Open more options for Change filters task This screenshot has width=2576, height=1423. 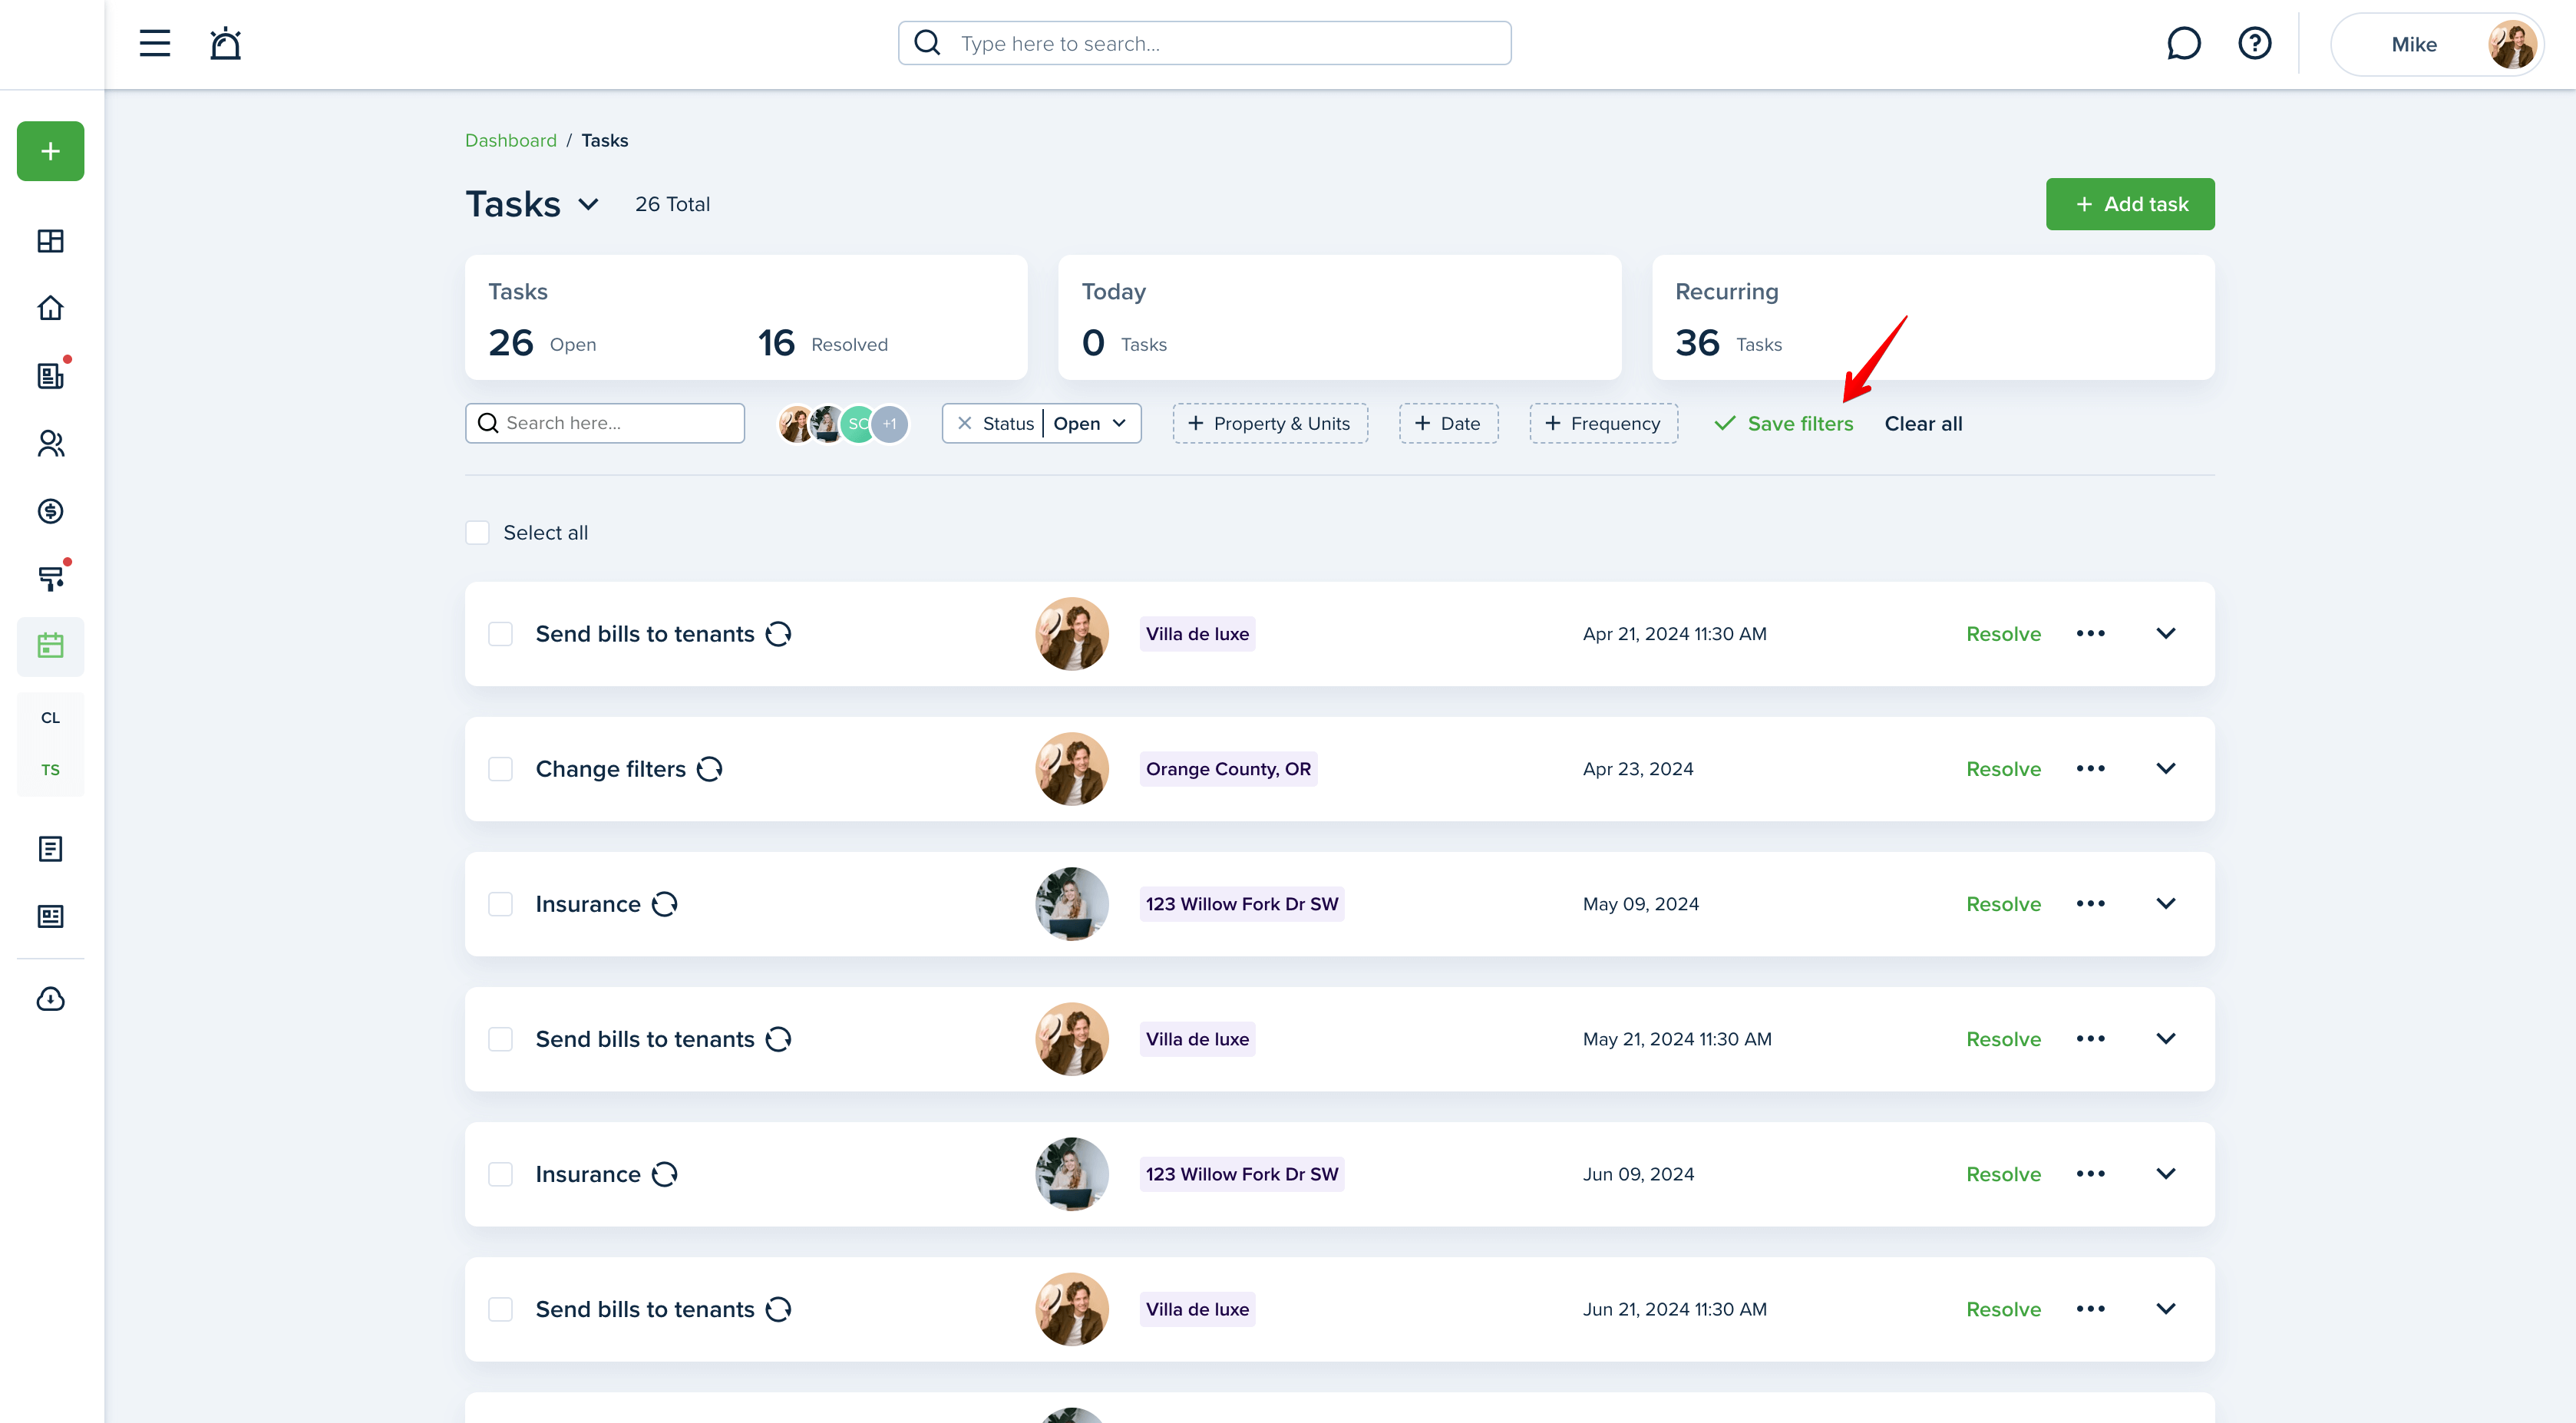point(2090,768)
